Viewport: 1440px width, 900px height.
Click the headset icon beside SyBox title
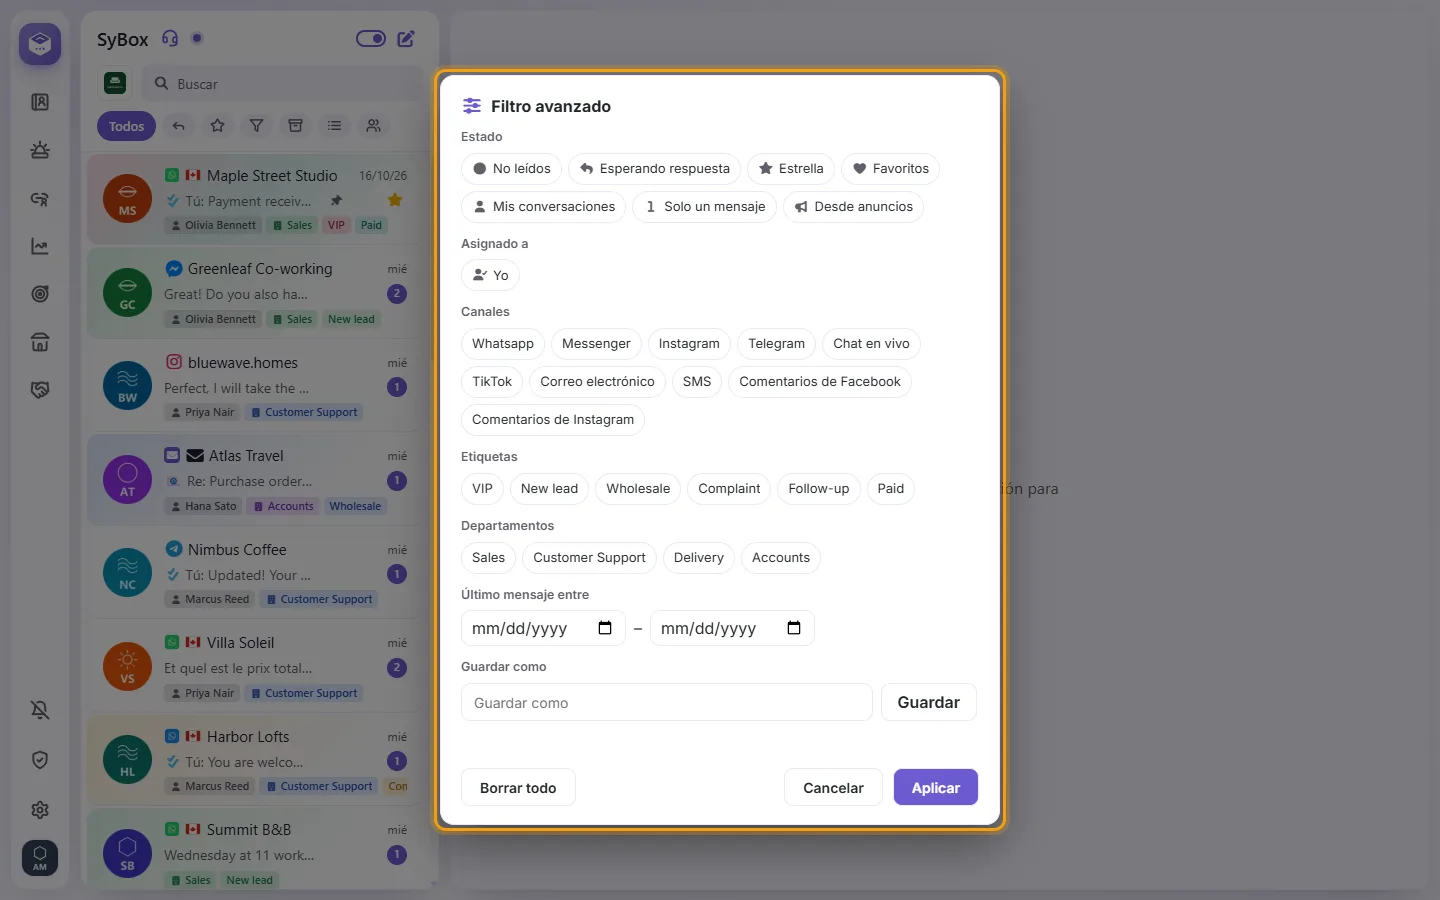click(170, 39)
